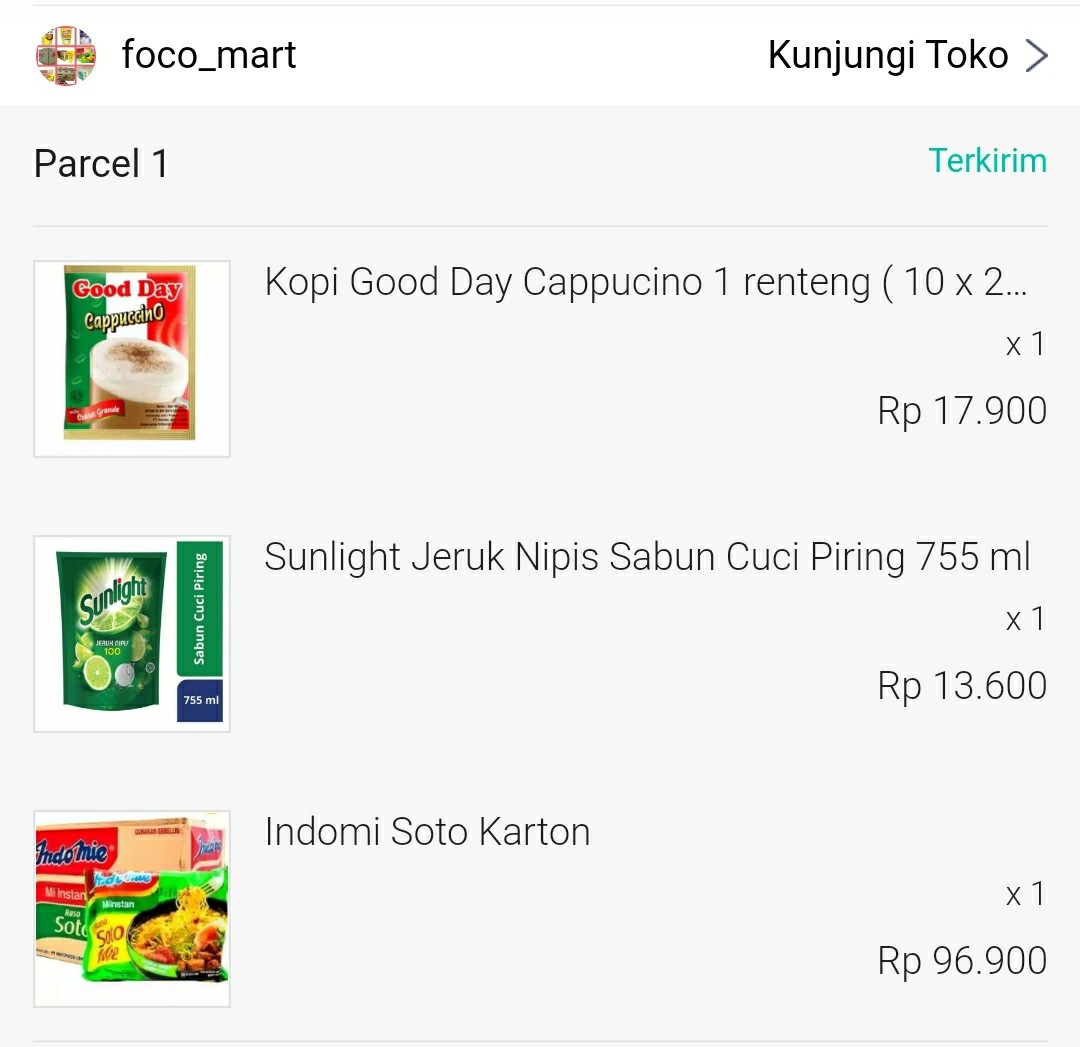Open the Kunjungi Toko link

(x=888, y=55)
